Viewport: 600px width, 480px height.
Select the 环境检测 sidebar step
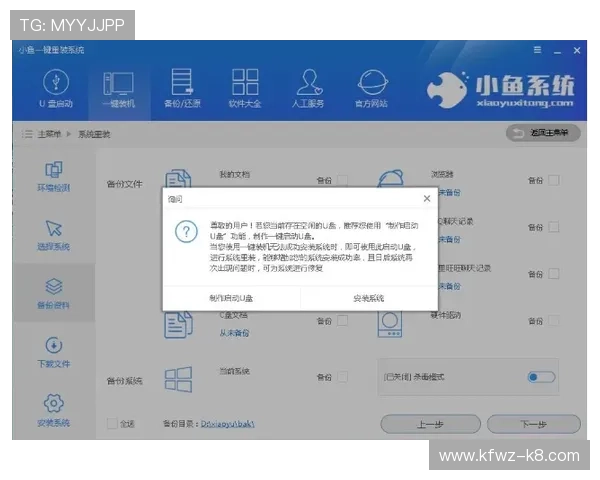(x=54, y=176)
